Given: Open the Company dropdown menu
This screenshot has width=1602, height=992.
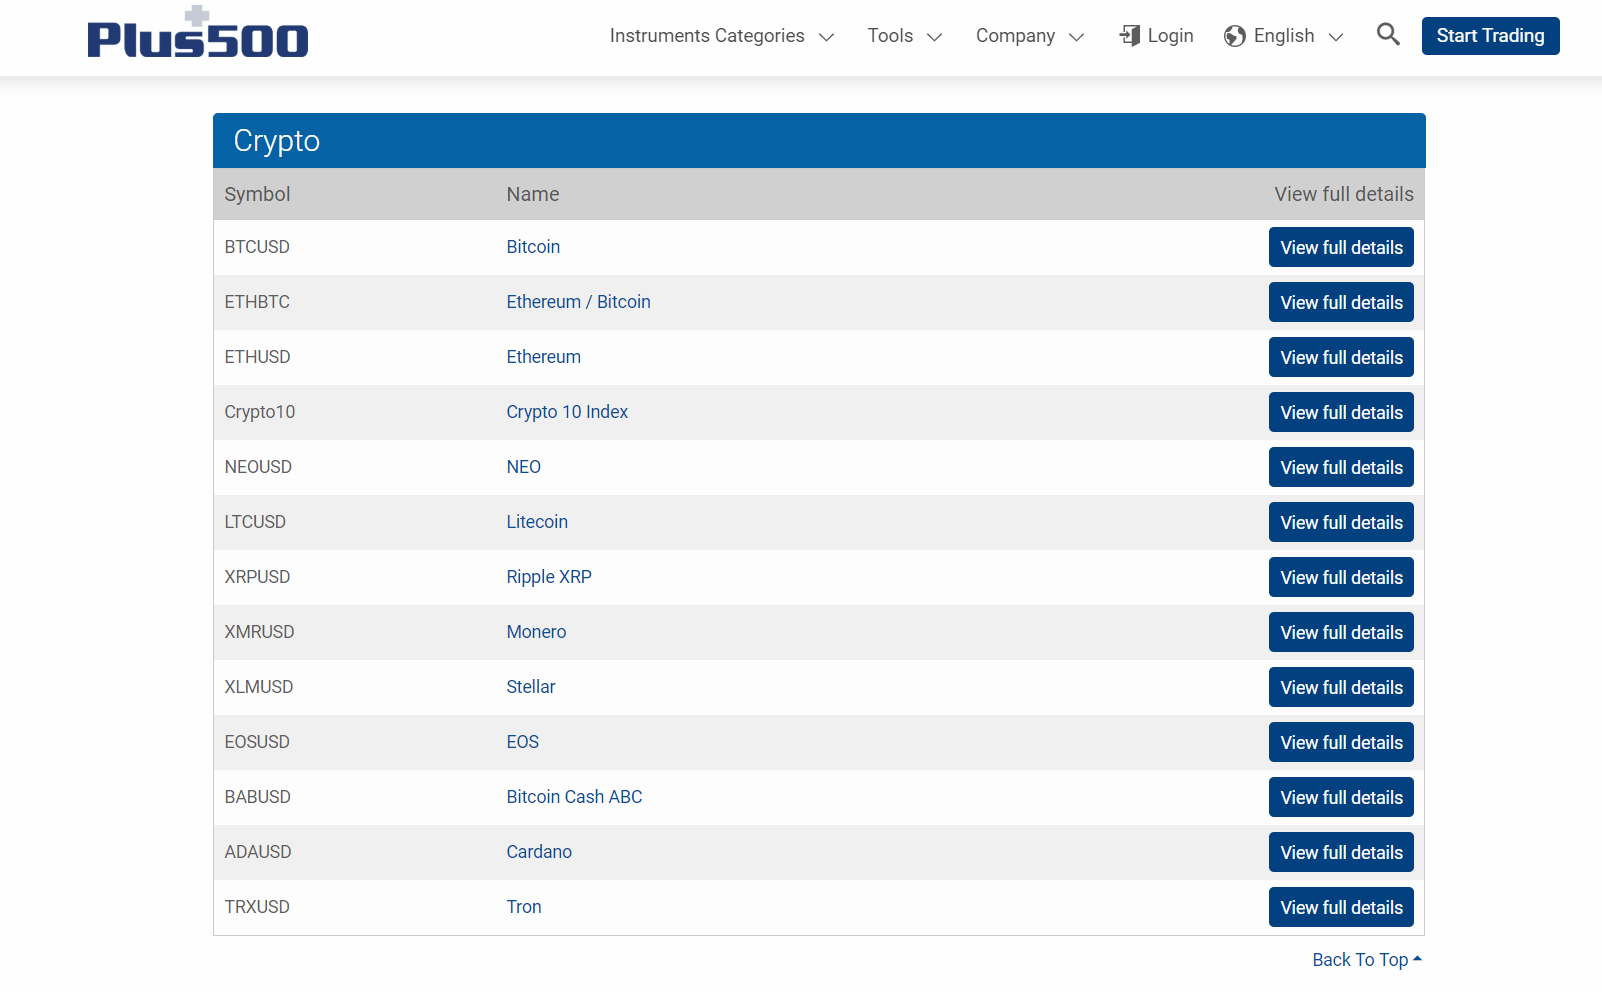Looking at the screenshot, I should (1030, 36).
